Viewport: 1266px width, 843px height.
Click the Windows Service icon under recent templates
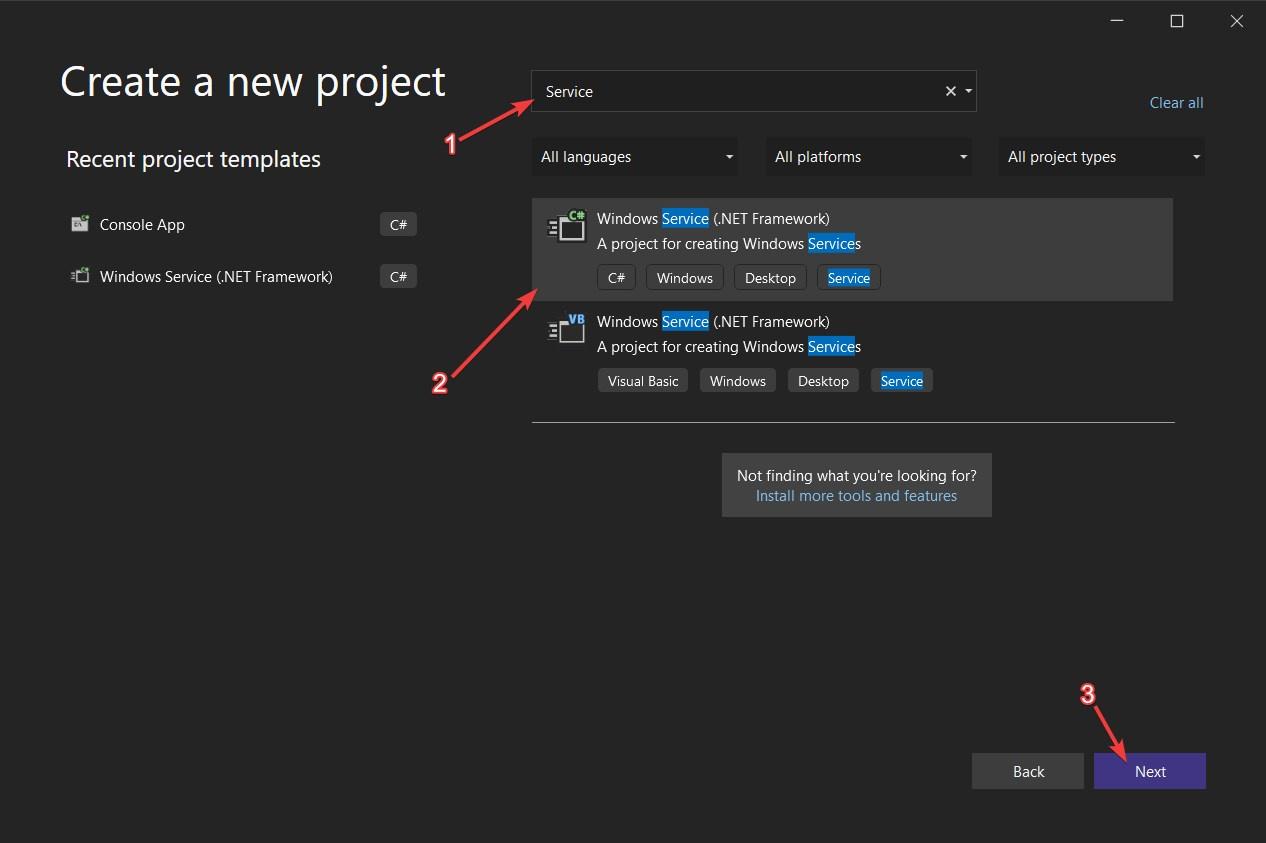point(79,276)
